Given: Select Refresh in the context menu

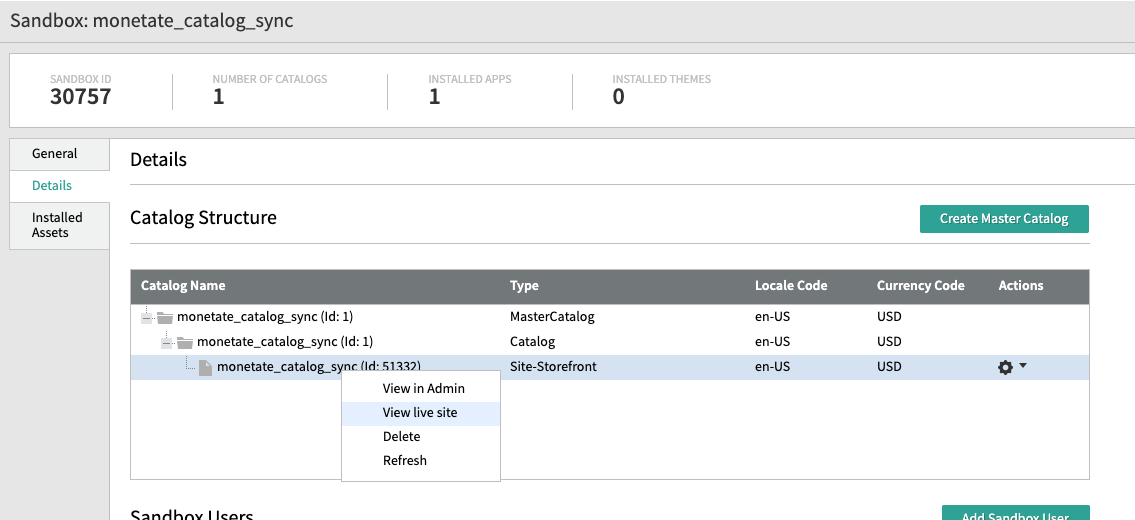Looking at the screenshot, I should [x=421, y=461].
